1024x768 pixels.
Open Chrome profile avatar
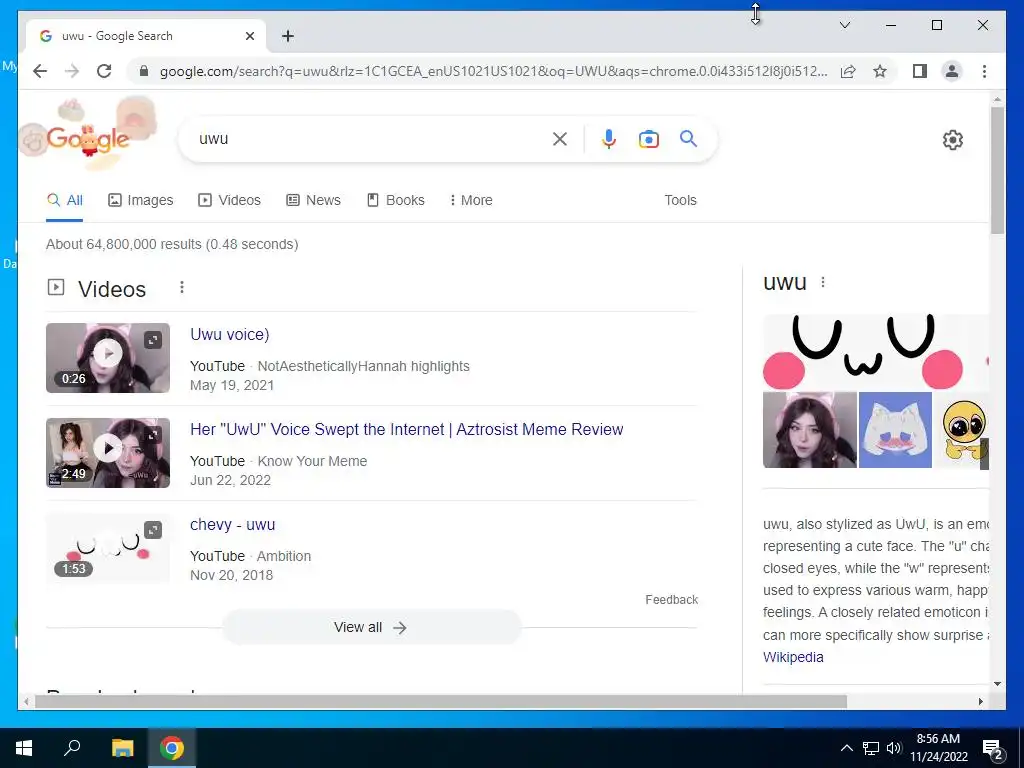952,71
